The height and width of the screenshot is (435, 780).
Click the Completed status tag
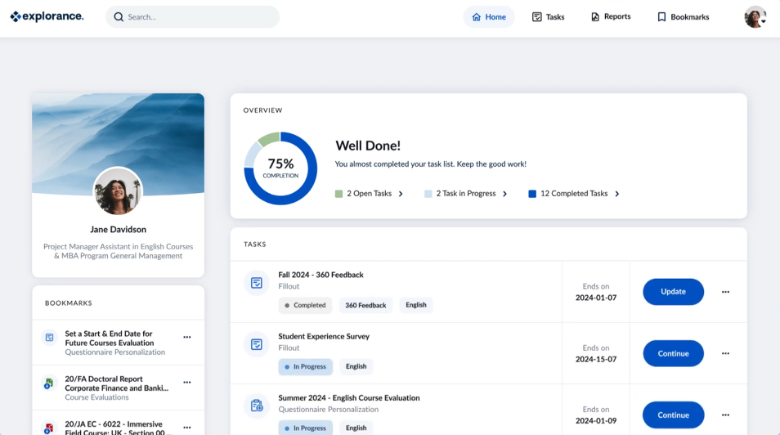tap(305, 305)
